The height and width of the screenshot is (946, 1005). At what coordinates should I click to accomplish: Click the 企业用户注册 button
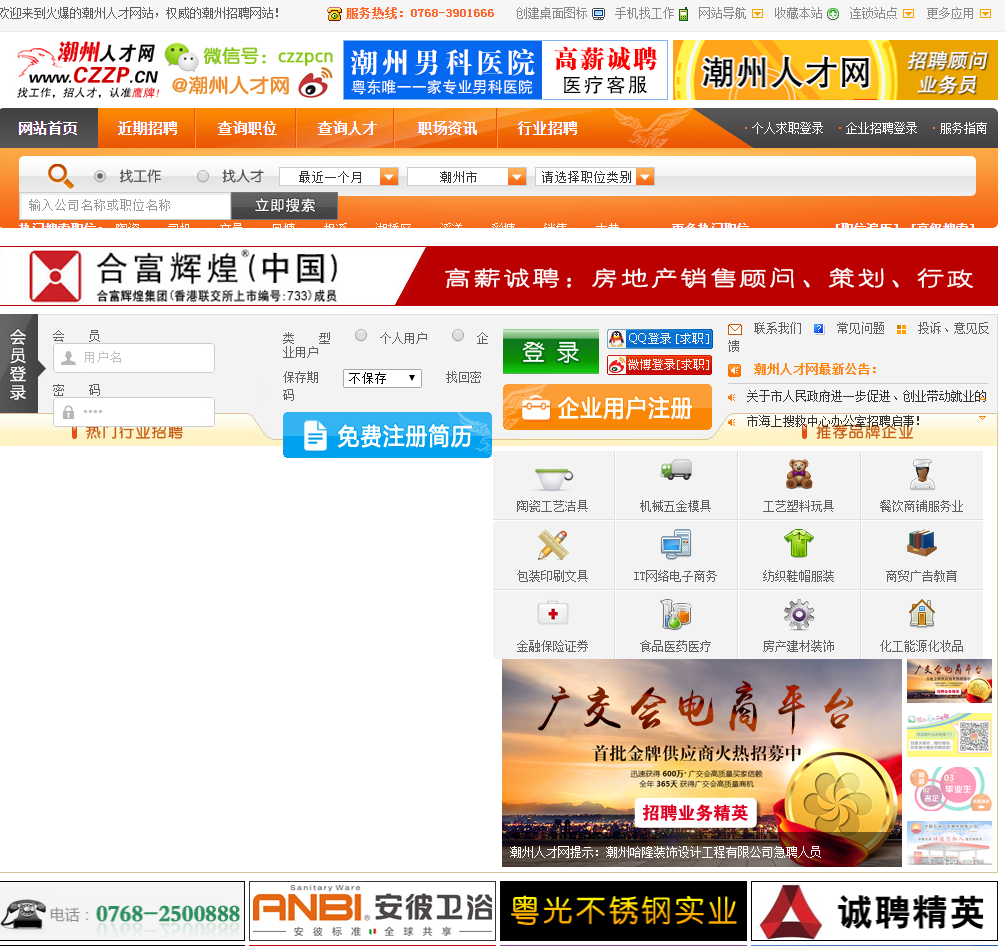click(x=608, y=407)
